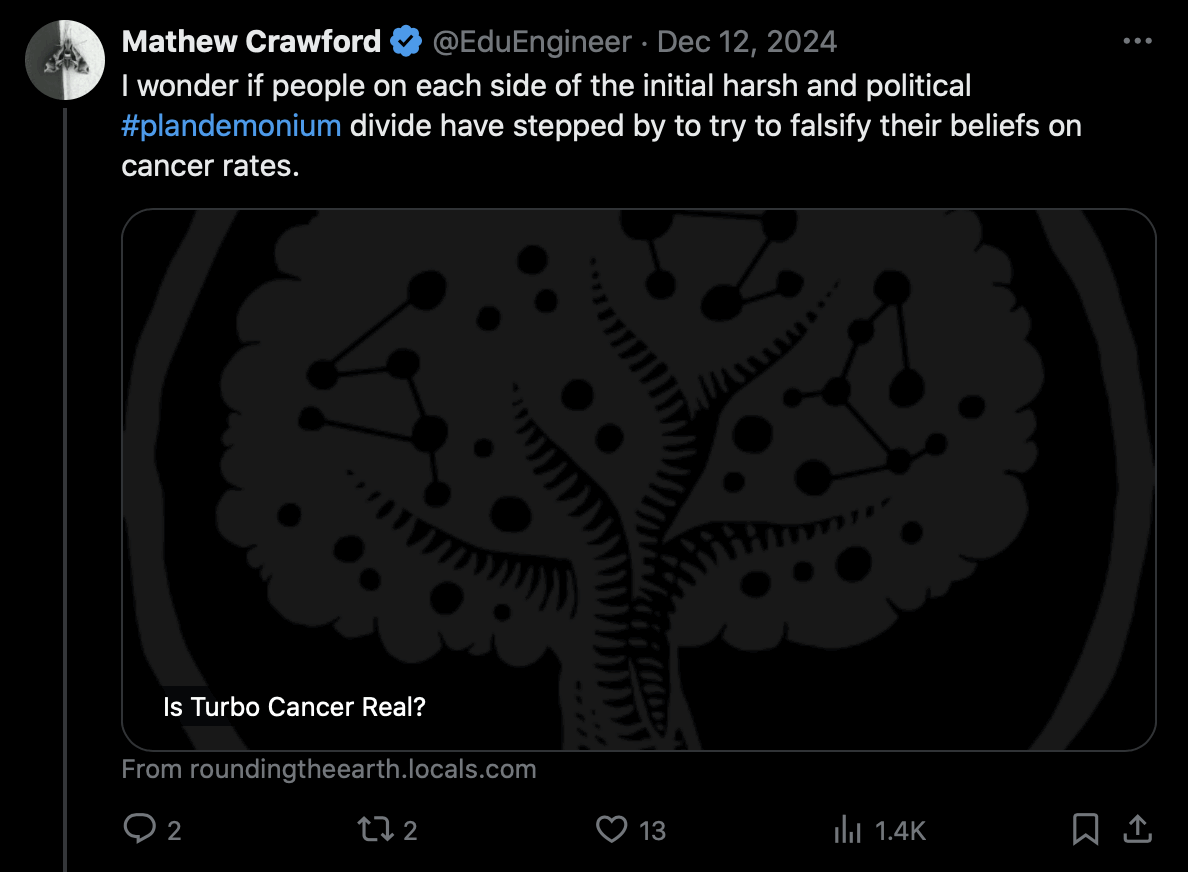The width and height of the screenshot is (1188, 872).
Task: Bookmark this post
Action: tap(1085, 829)
